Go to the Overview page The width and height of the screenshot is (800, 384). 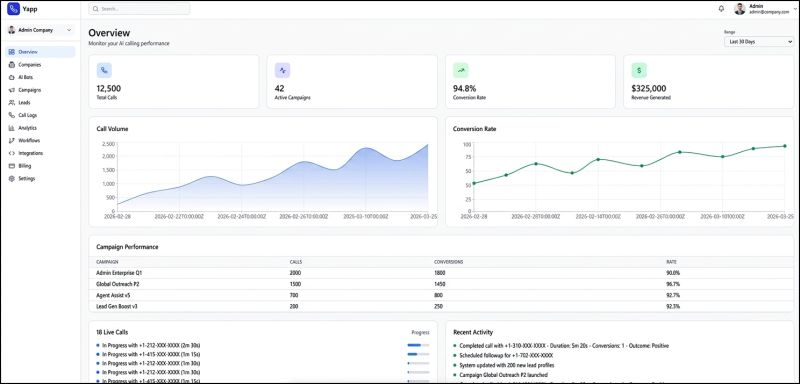click(x=40, y=52)
